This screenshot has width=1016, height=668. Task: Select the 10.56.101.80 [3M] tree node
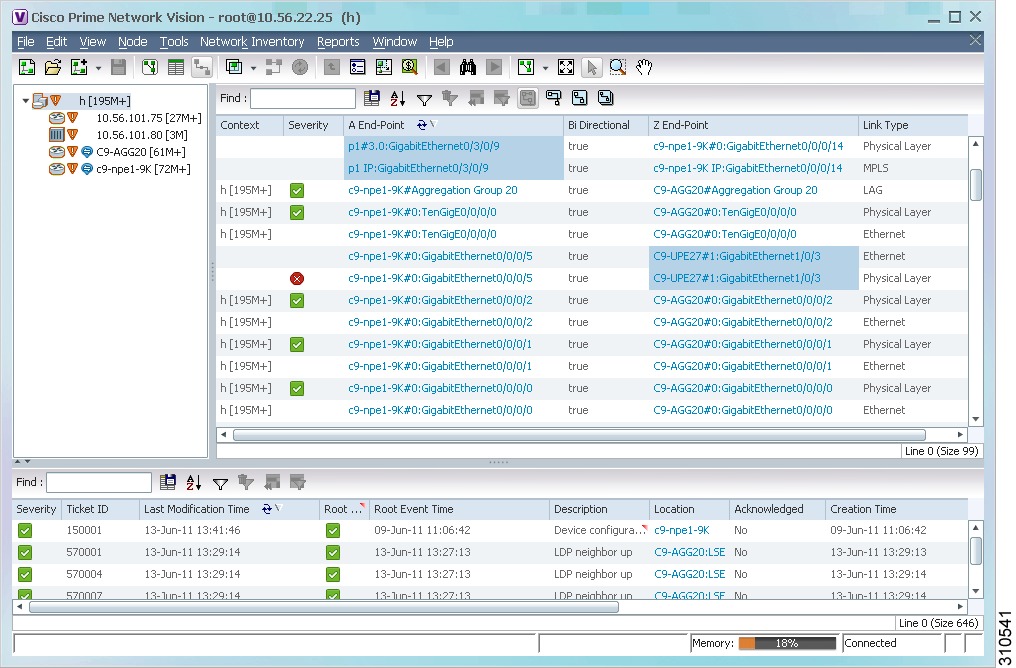pos(142,135)
